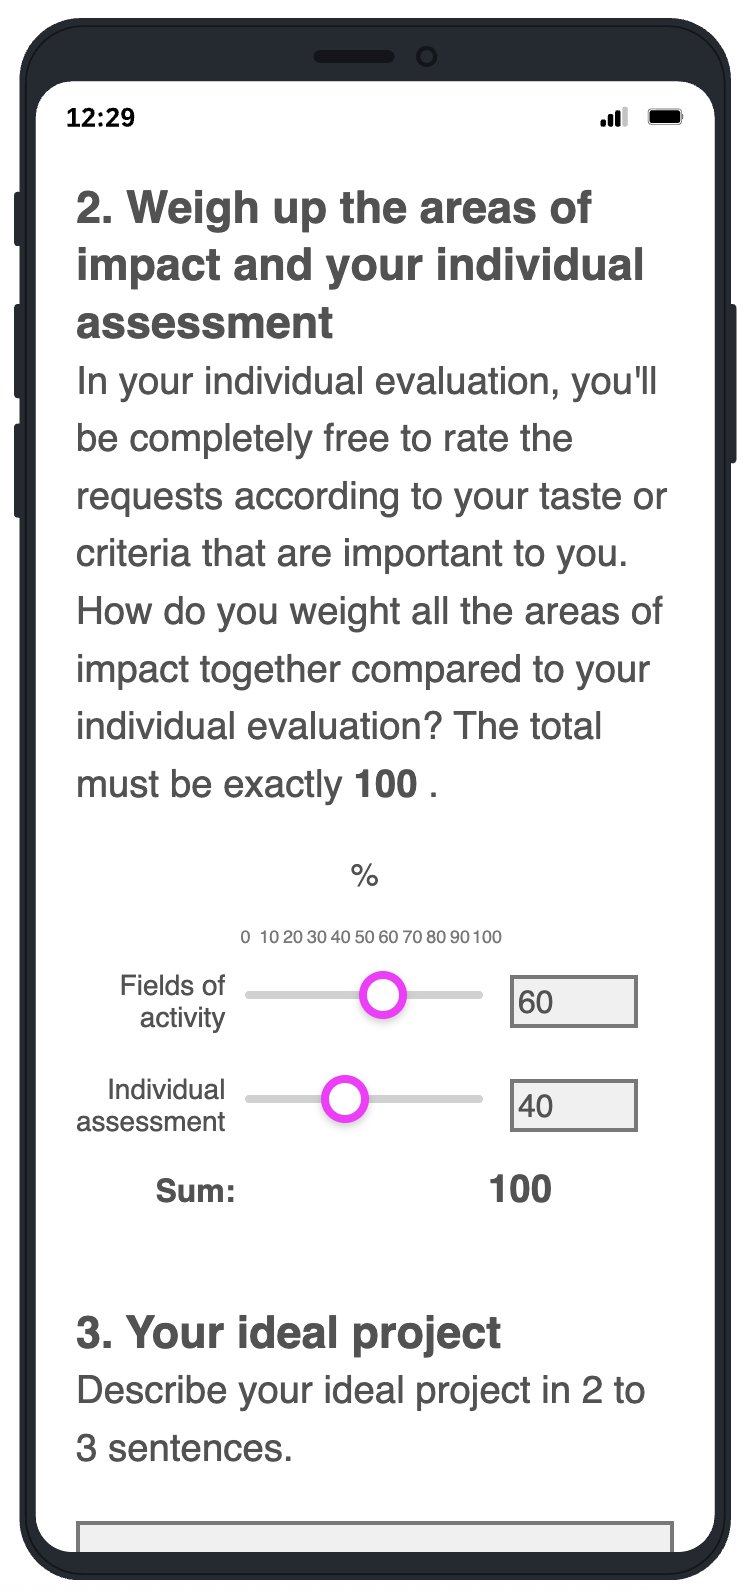Screen dimensions: 750x1590
Task: Click the battery icon in status bar
Action: (665, 118)
